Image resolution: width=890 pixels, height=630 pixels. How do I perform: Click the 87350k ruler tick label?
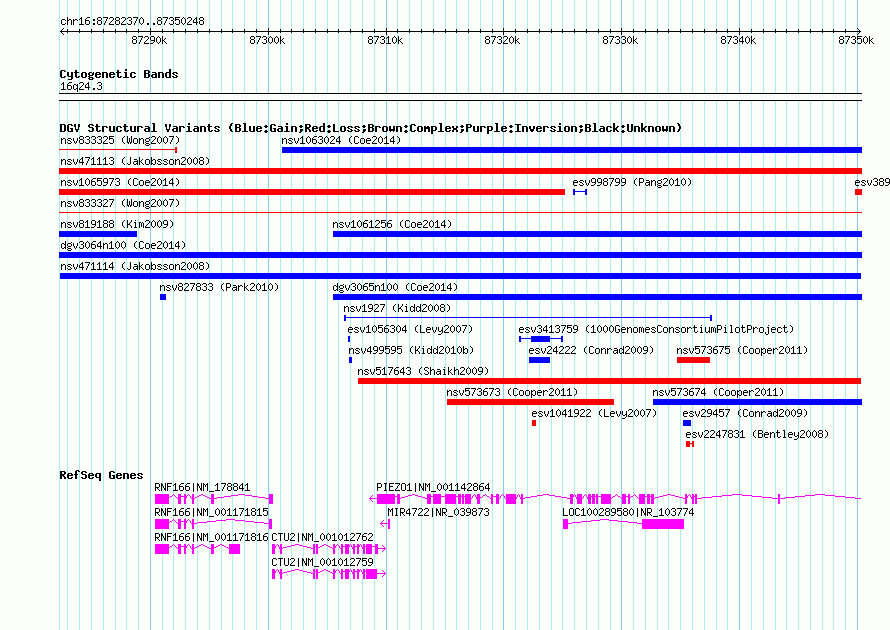pyautogui.click(x=856, y=40)
